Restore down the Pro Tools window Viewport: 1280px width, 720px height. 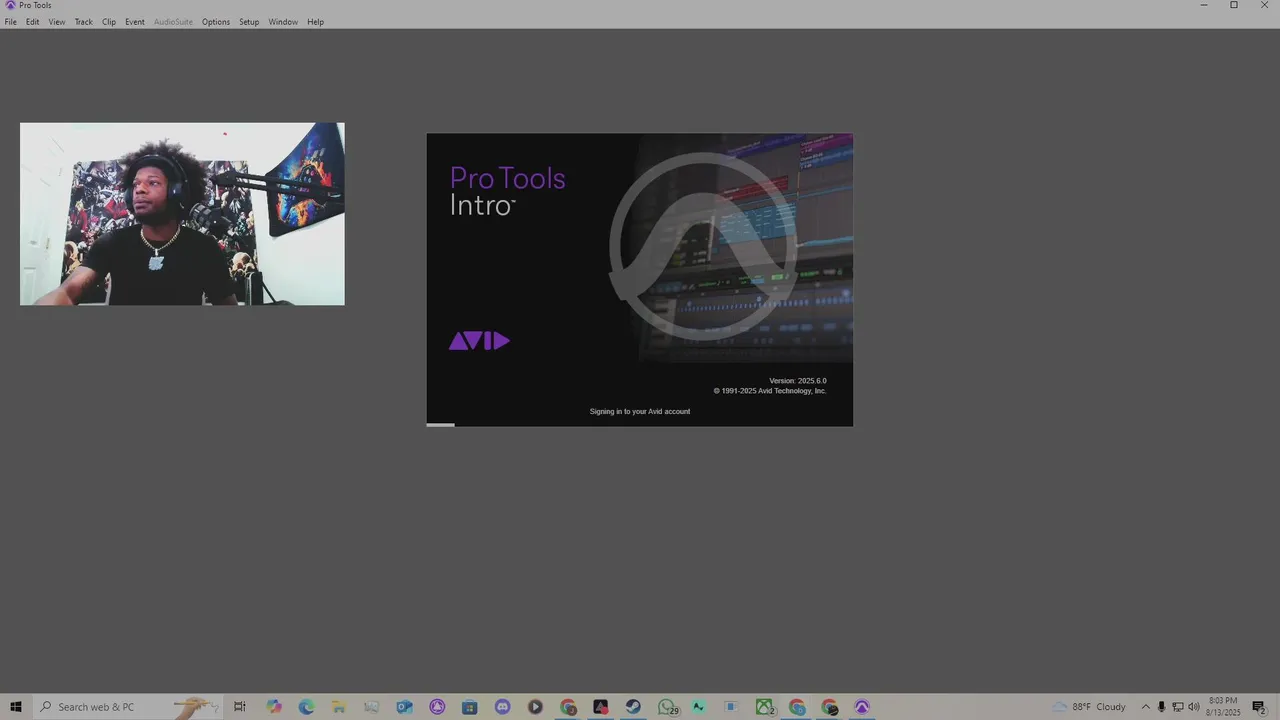1234,5
